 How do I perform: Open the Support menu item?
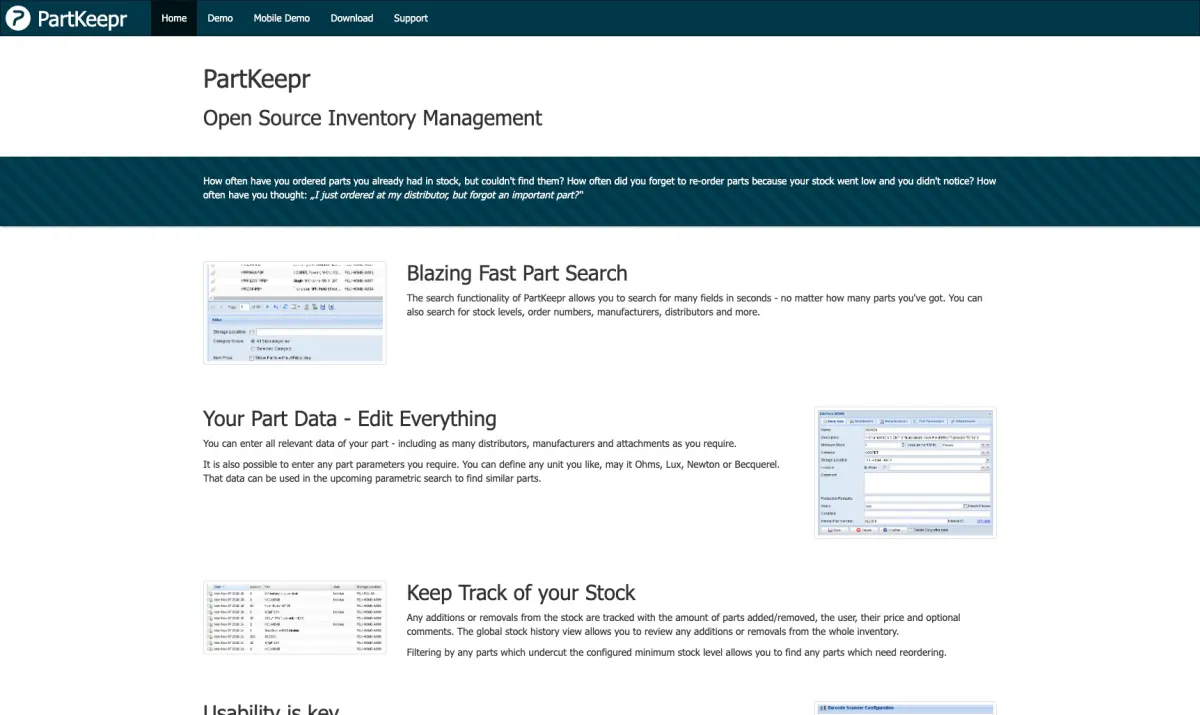tap(410, 18)
